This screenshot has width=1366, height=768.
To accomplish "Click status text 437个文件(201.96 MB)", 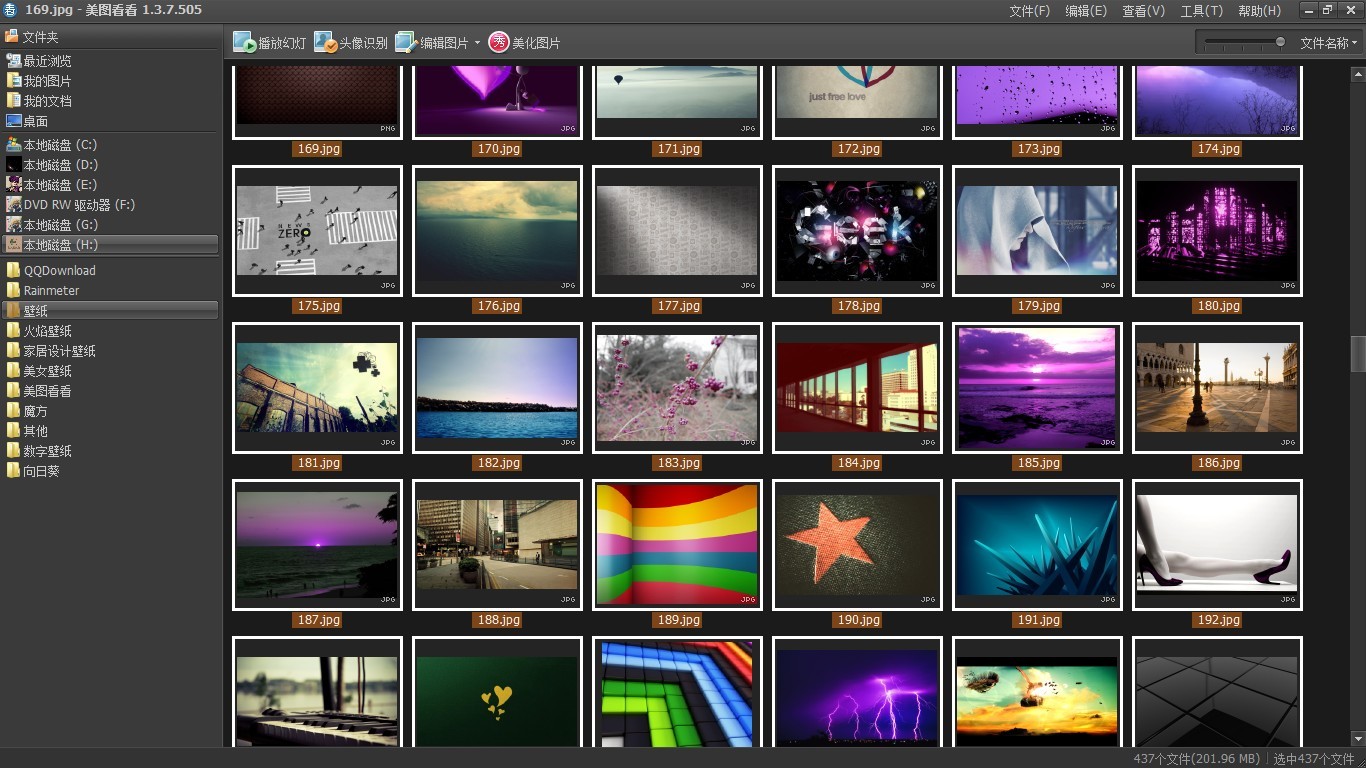I will pyautogui.click(x=1196, y=759).
